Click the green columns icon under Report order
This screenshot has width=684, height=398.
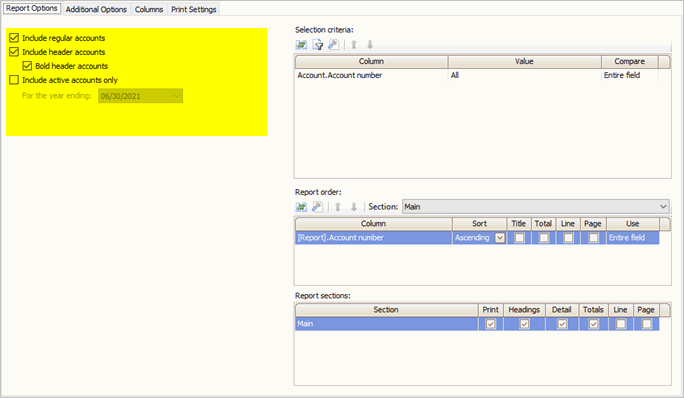pyautogui.click(x=301, y=207)
